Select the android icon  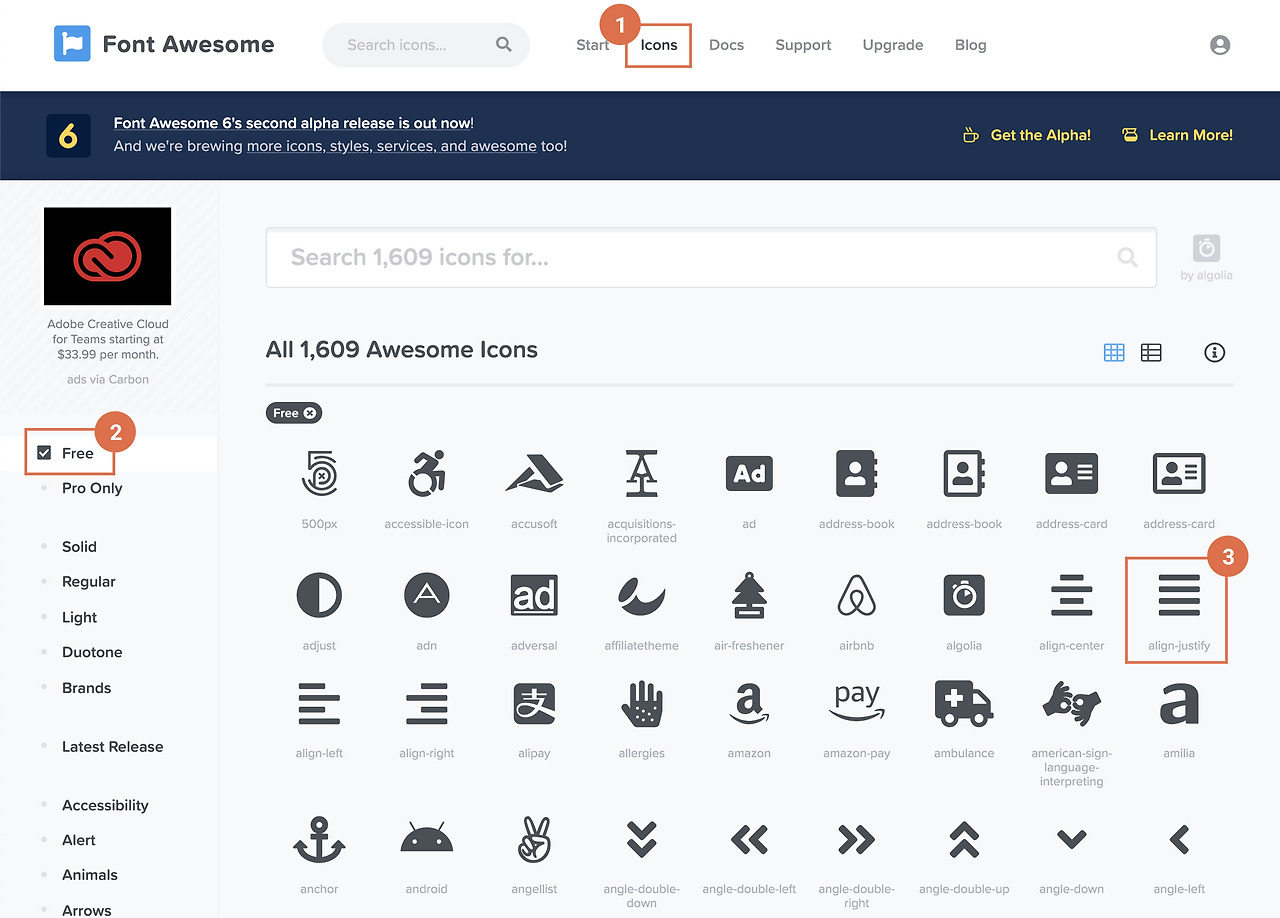click(x=426, y=840)
